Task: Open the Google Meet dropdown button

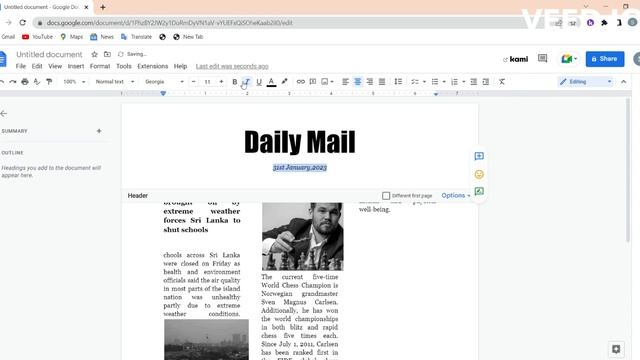Action: pyautogui.click(x=569, y=59)
